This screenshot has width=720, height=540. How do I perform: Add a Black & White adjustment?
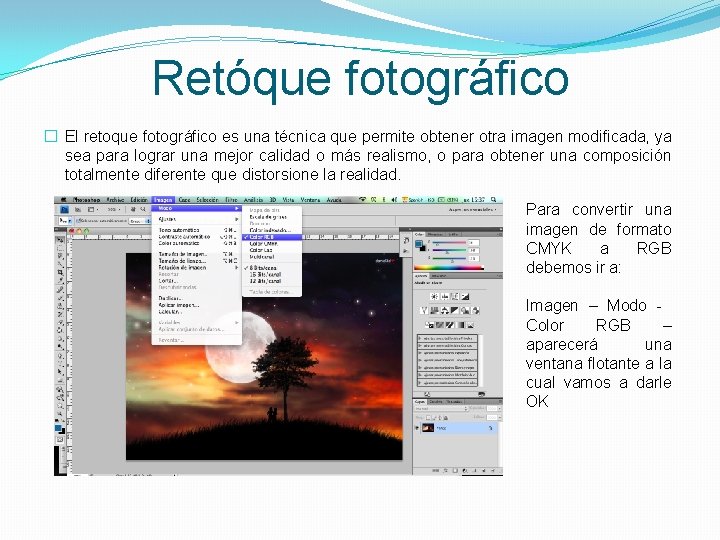click(455, 310)
